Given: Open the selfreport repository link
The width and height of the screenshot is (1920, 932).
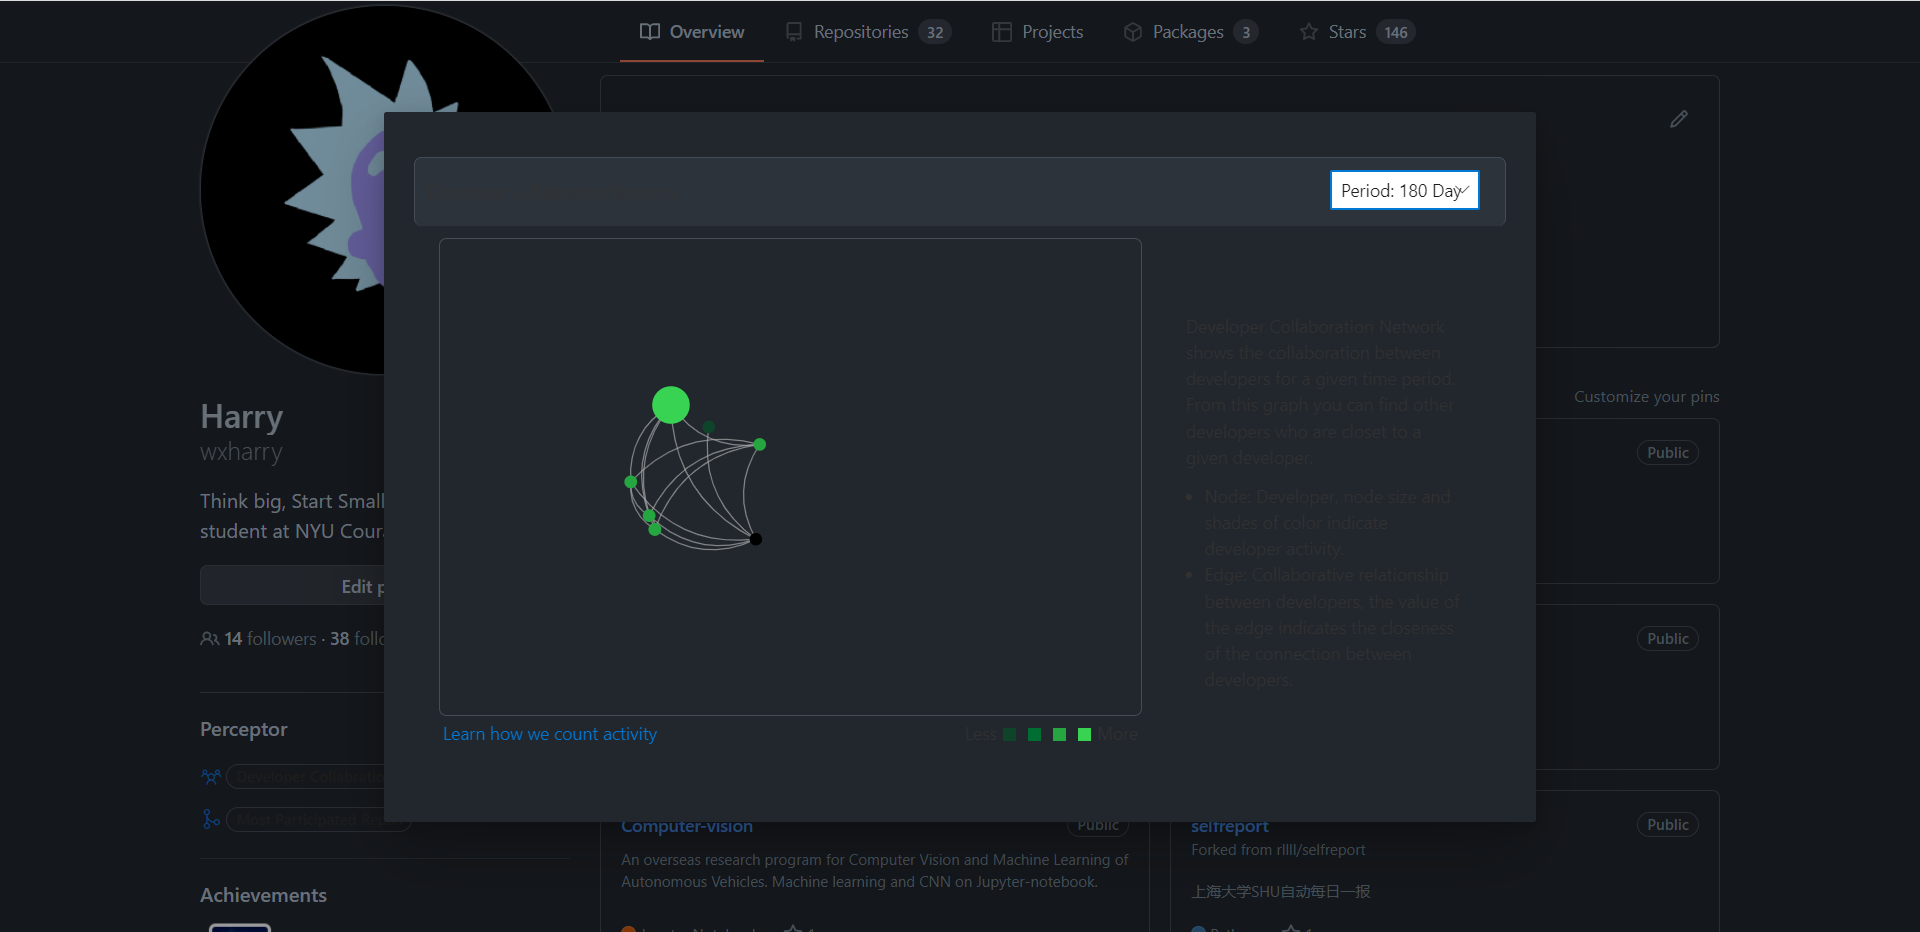Looking at the screenshot, I should point(1230,826).
